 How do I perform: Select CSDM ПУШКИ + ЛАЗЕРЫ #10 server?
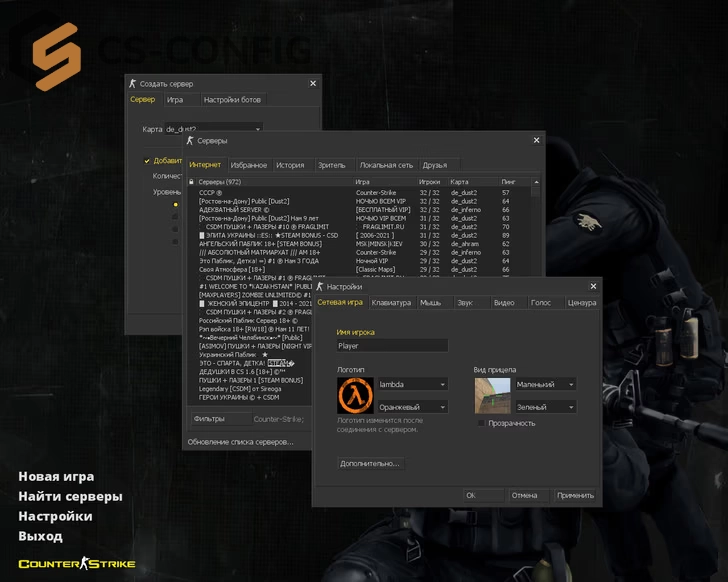click(360, 227)
